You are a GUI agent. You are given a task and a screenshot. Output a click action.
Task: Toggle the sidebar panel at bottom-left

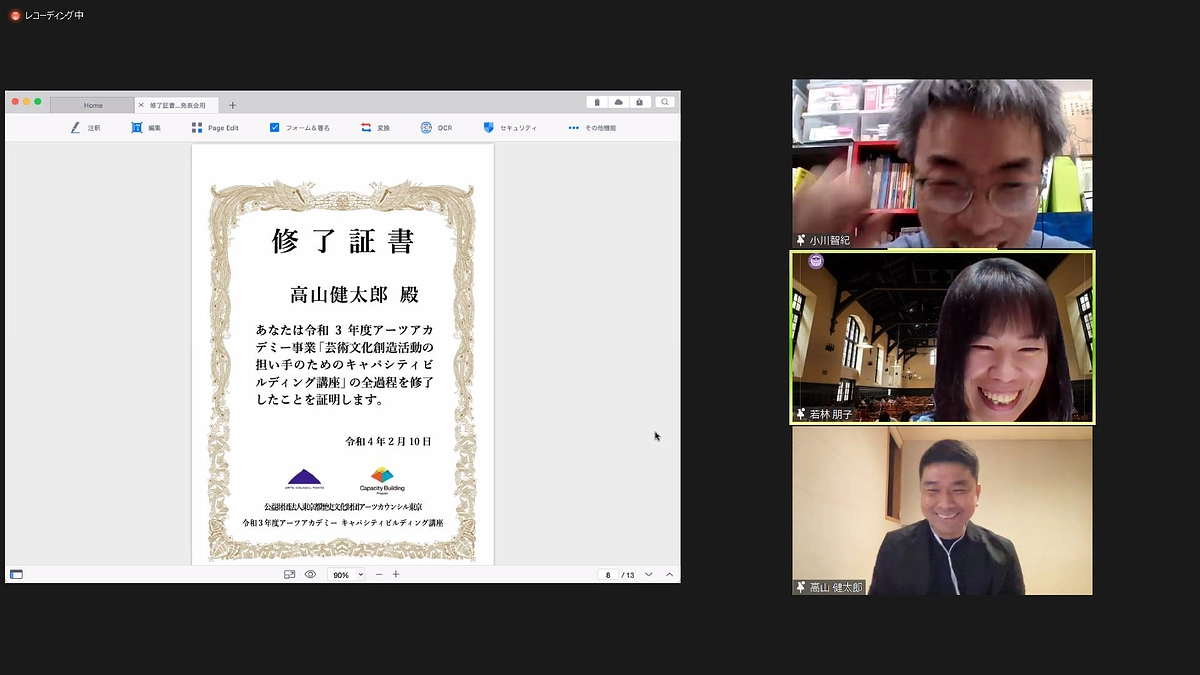(16, 574)
